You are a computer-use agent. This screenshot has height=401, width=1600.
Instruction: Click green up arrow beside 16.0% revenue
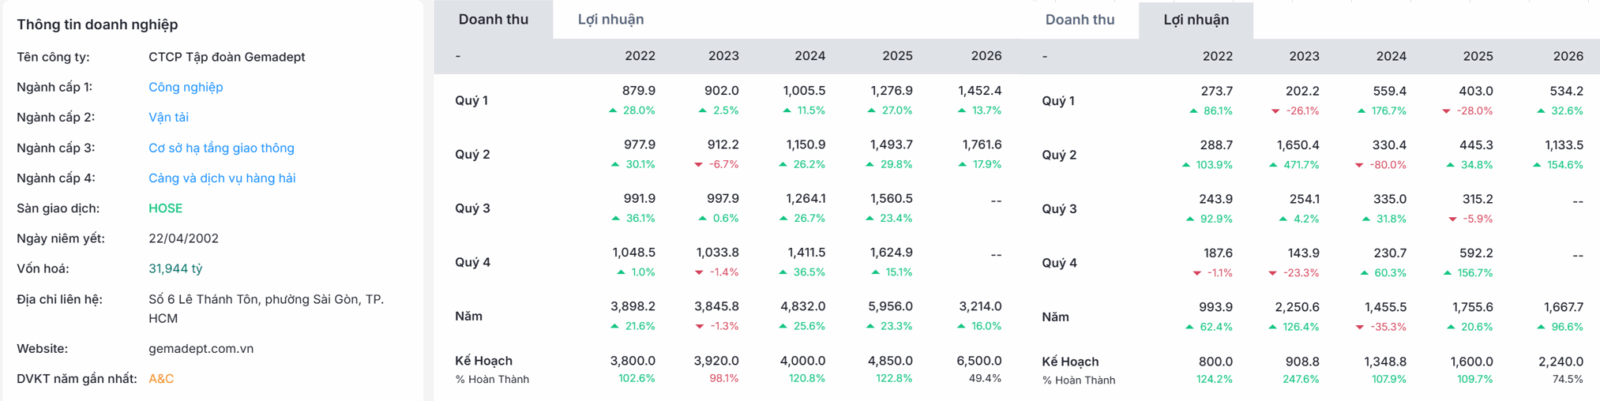[x=962, y=326]
